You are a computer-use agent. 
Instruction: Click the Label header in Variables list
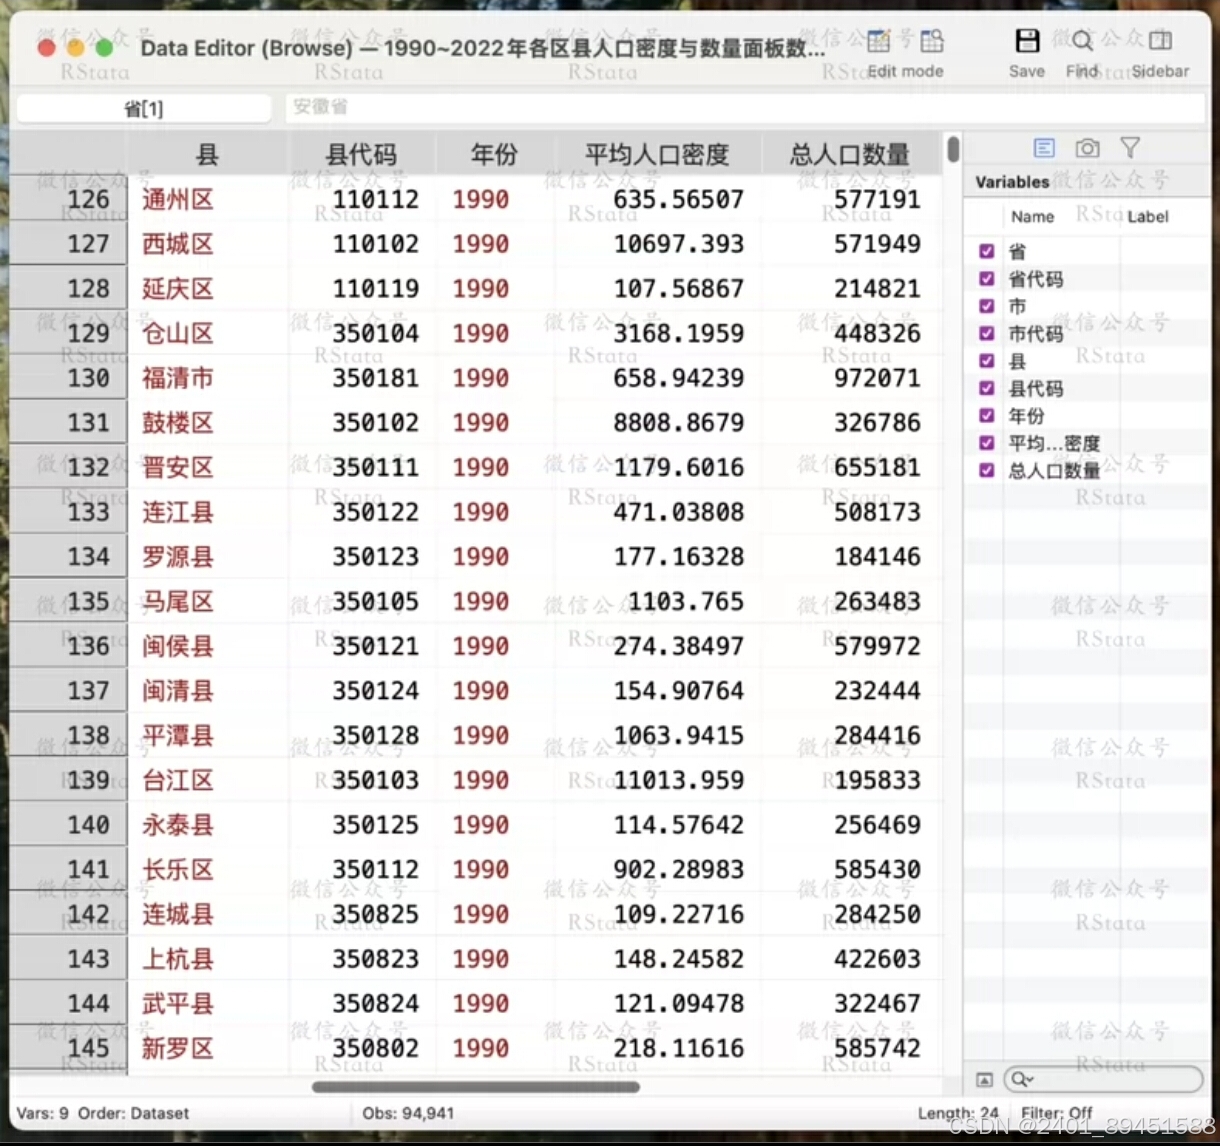pos(1148,216)
